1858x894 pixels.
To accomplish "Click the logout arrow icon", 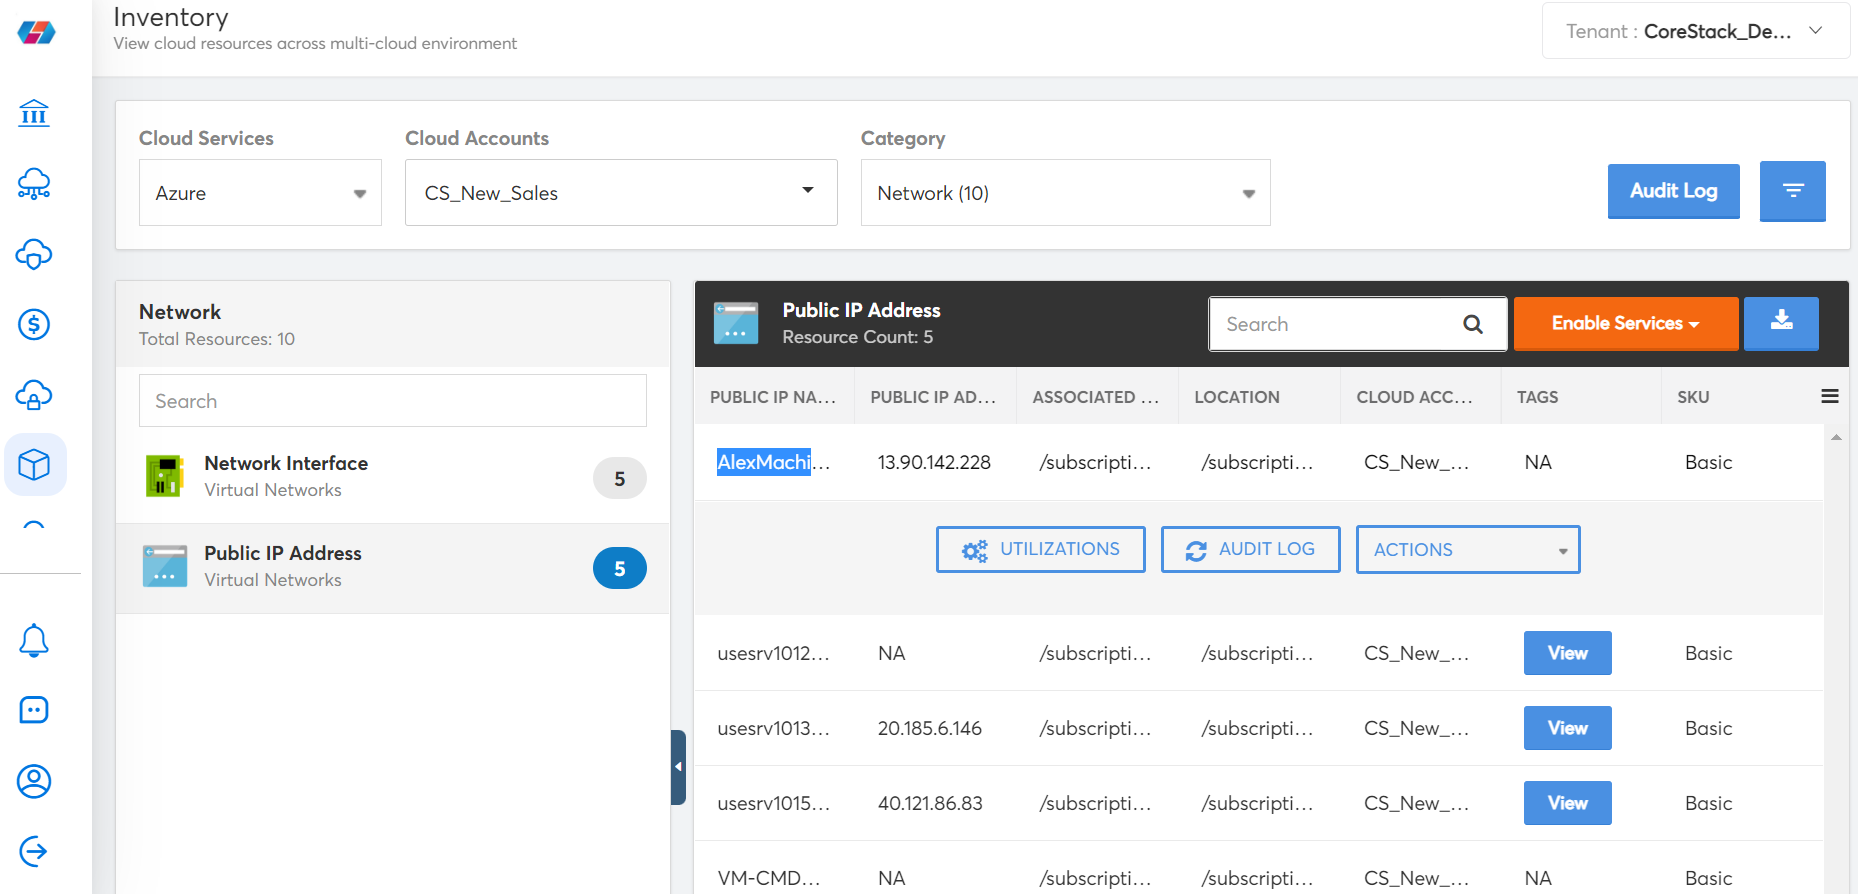I will tap(34, 851).
